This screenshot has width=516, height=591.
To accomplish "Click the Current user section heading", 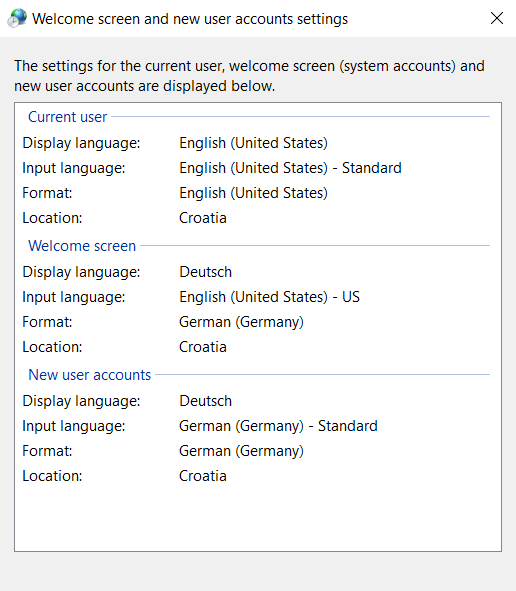I will [x=67, y=117].
